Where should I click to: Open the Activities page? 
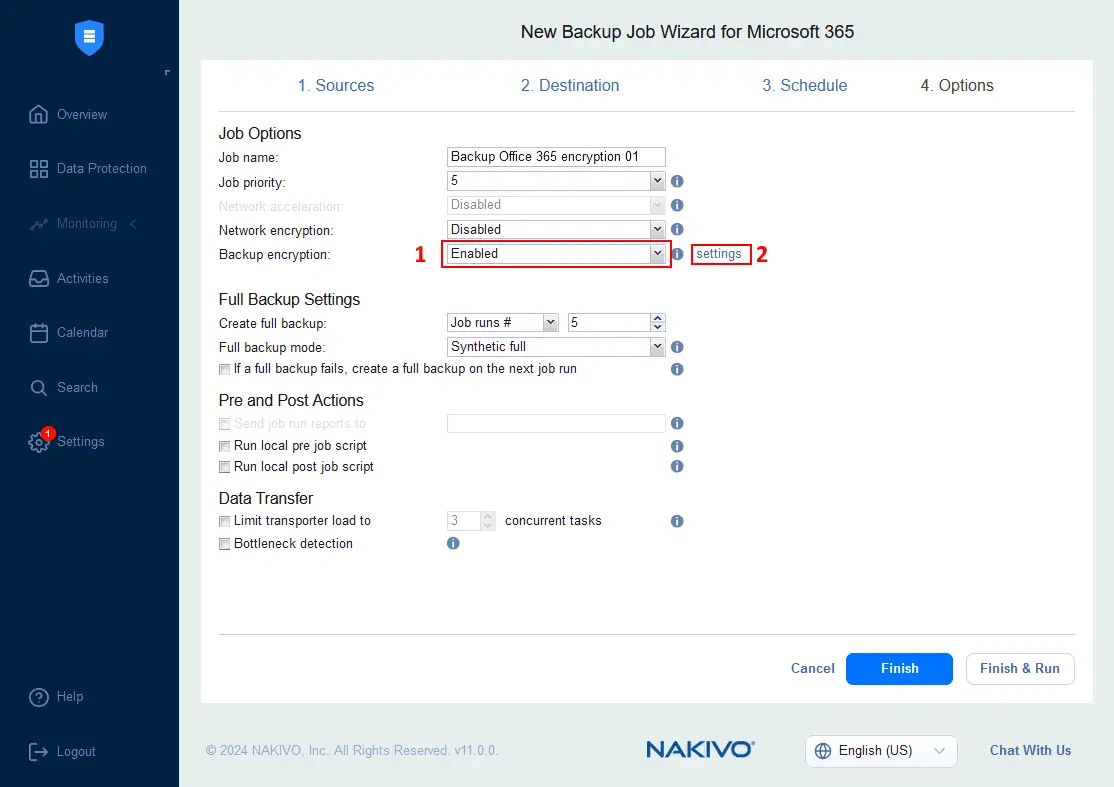[69, 278]
